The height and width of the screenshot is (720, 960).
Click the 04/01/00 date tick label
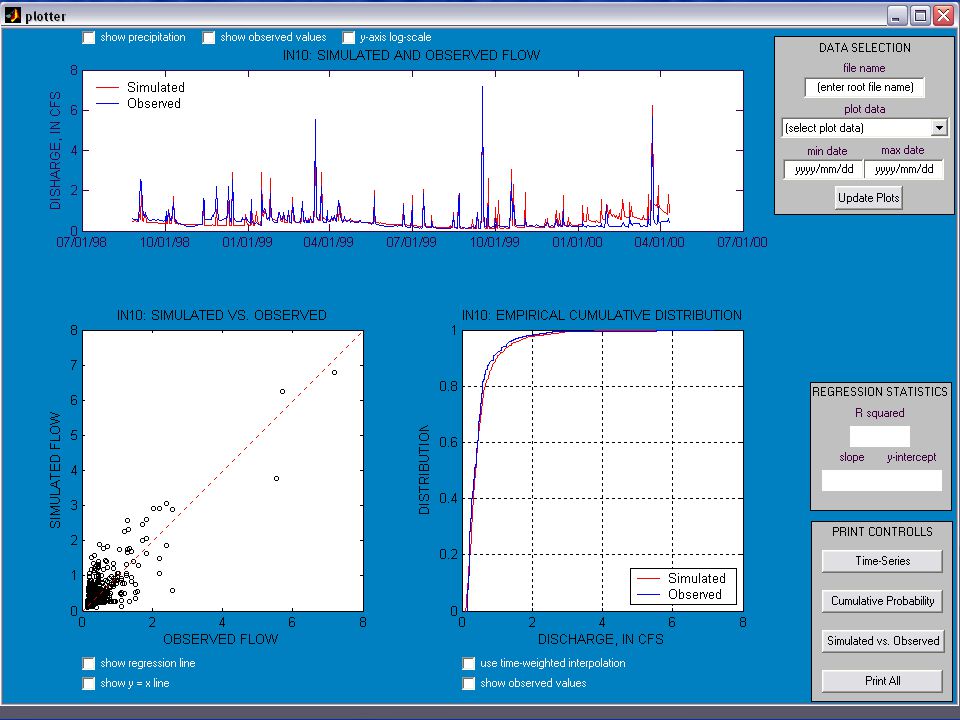659,242
